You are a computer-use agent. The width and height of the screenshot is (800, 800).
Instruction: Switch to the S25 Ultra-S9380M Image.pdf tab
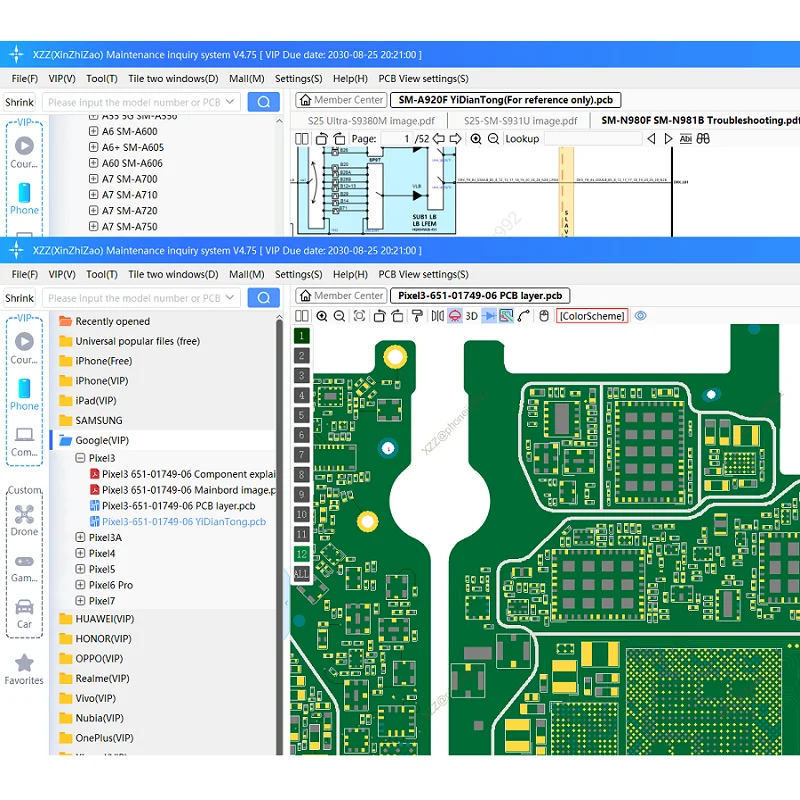click(373, 120)
